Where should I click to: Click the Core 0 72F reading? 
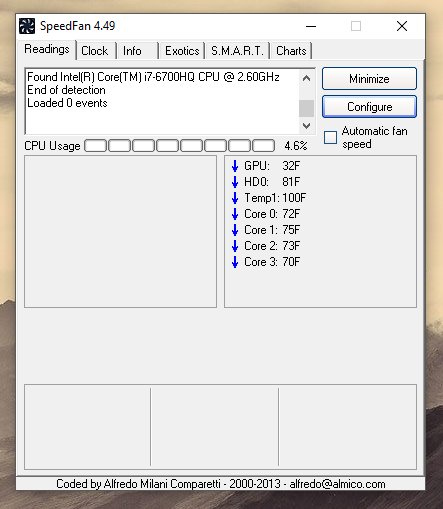pyautogui.click(x=272, y=214)
